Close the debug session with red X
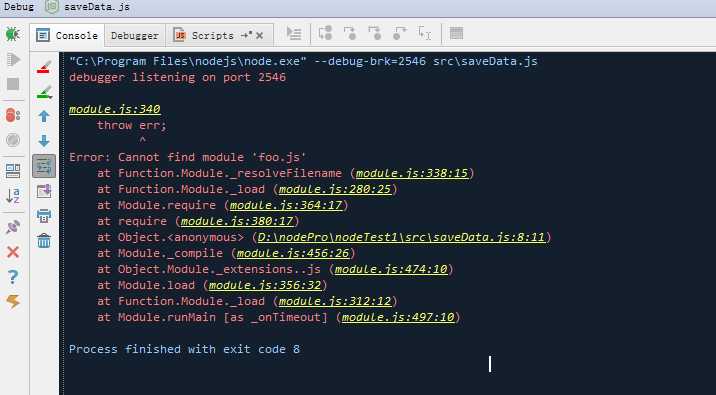This screenshot has height=395, width=716. tap(13, 252)
